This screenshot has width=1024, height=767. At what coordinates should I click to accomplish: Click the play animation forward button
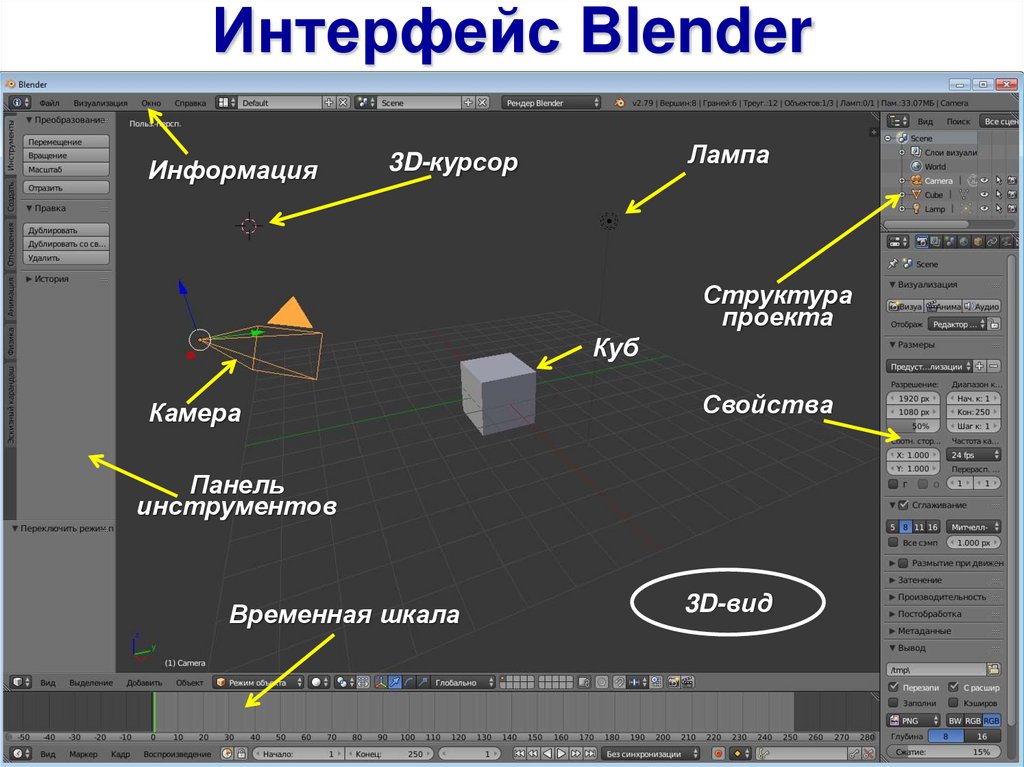tap(561, 754)
